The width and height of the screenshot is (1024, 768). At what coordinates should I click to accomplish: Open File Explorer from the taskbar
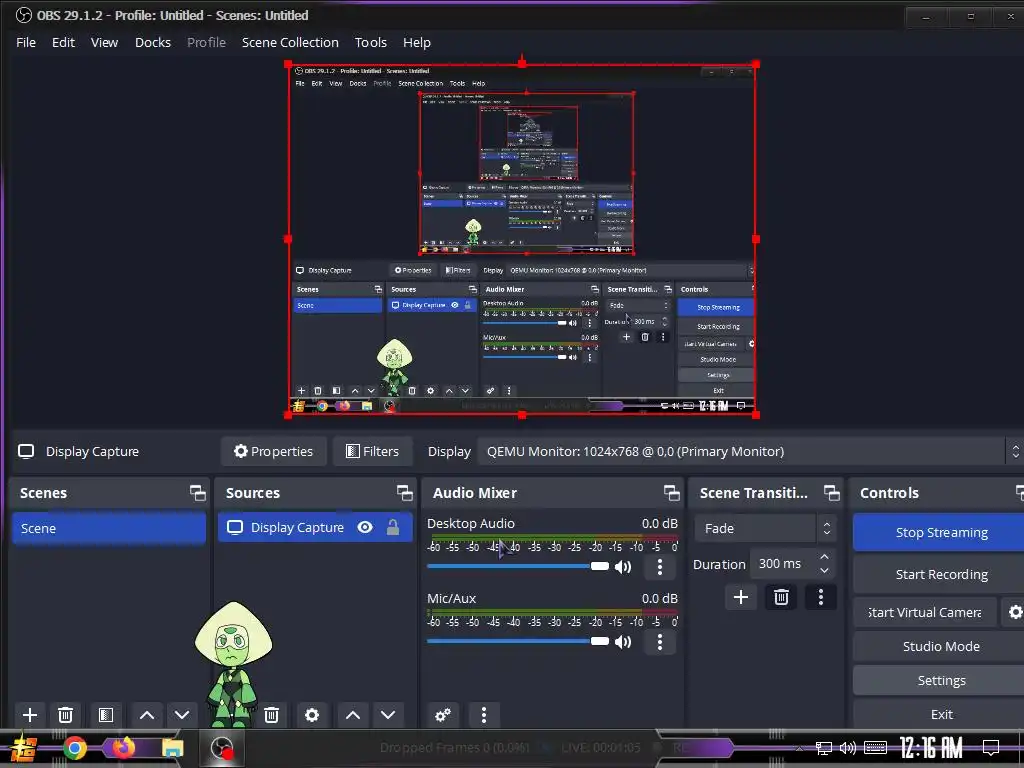[x=172, y=748]
